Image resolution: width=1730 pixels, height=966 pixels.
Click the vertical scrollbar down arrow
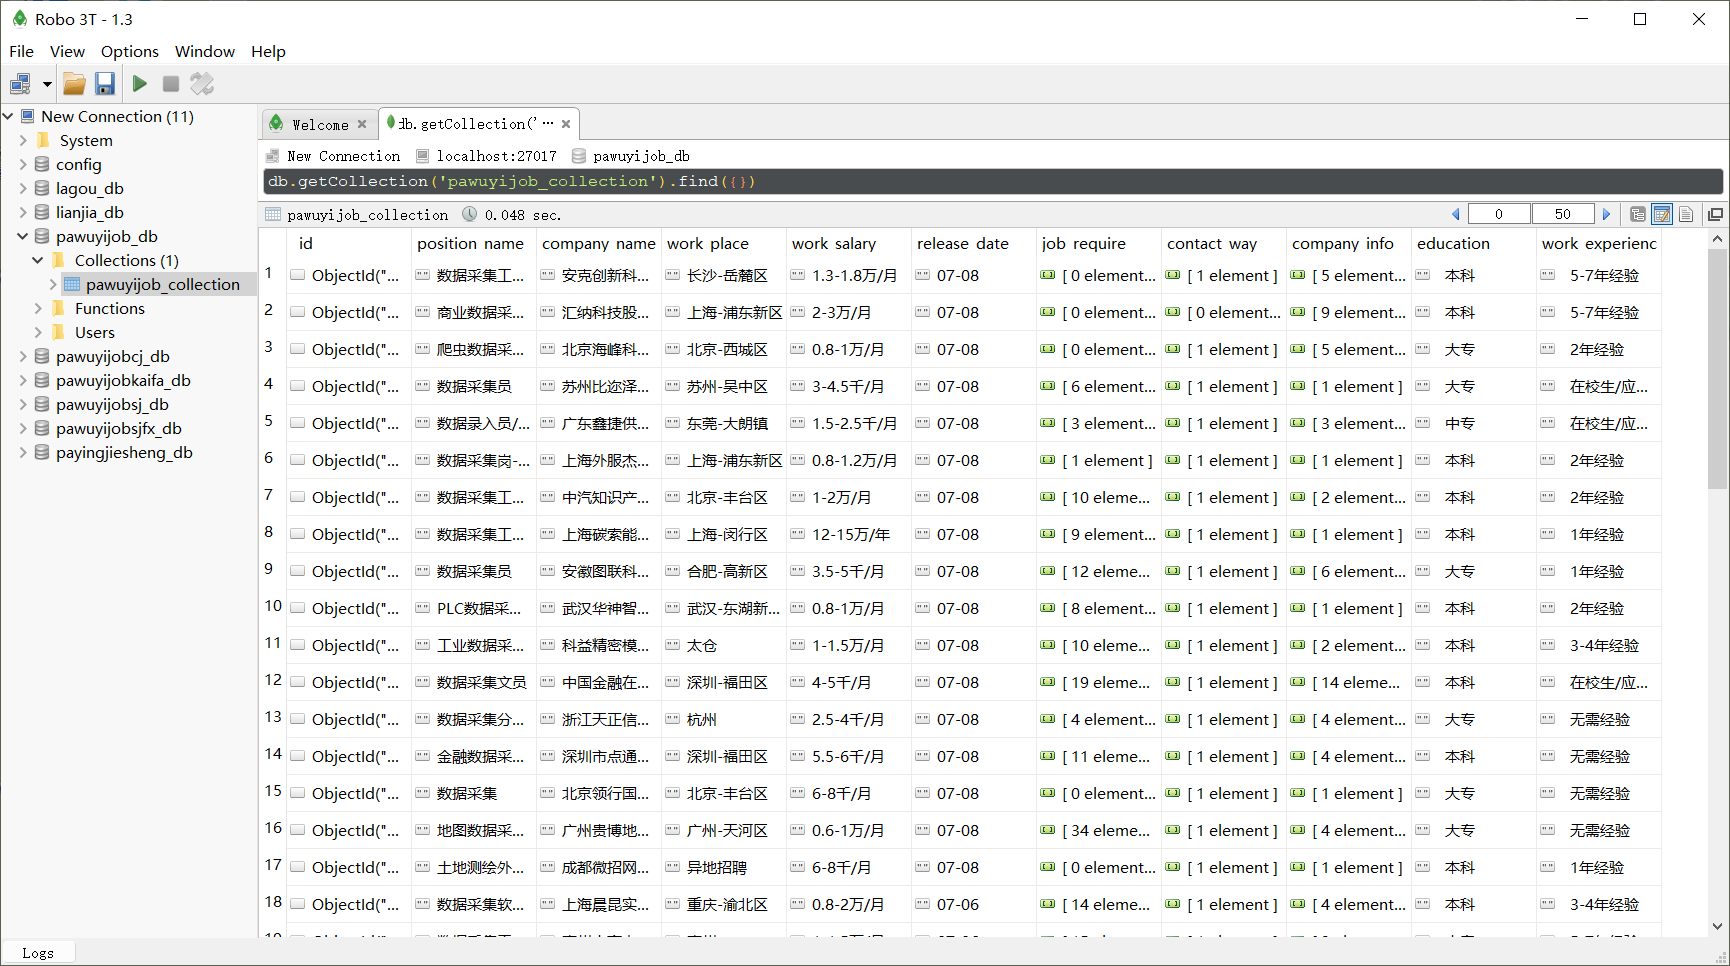[x=1718, y=926]
